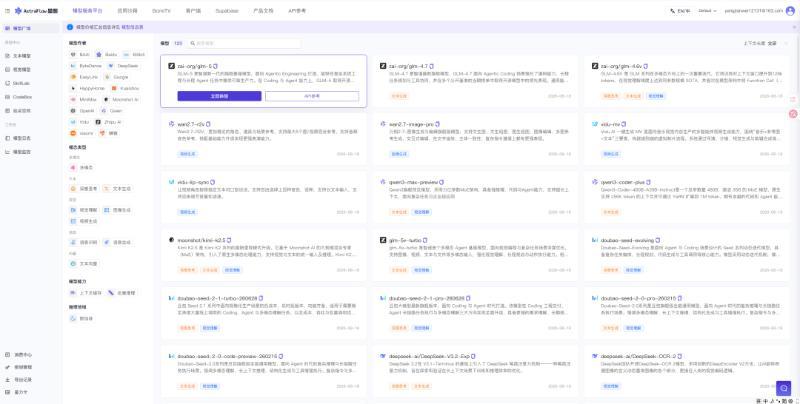Toggle the Moonshot AI author filter

pyautogui.click(x=121, y=99)
